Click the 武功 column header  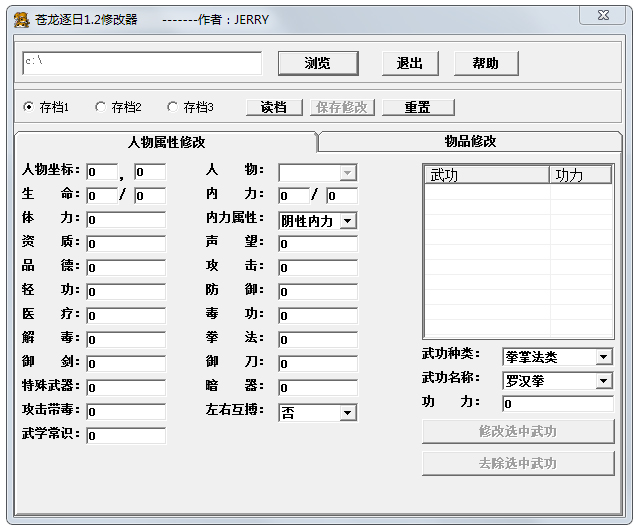click(x=486, y=175)
